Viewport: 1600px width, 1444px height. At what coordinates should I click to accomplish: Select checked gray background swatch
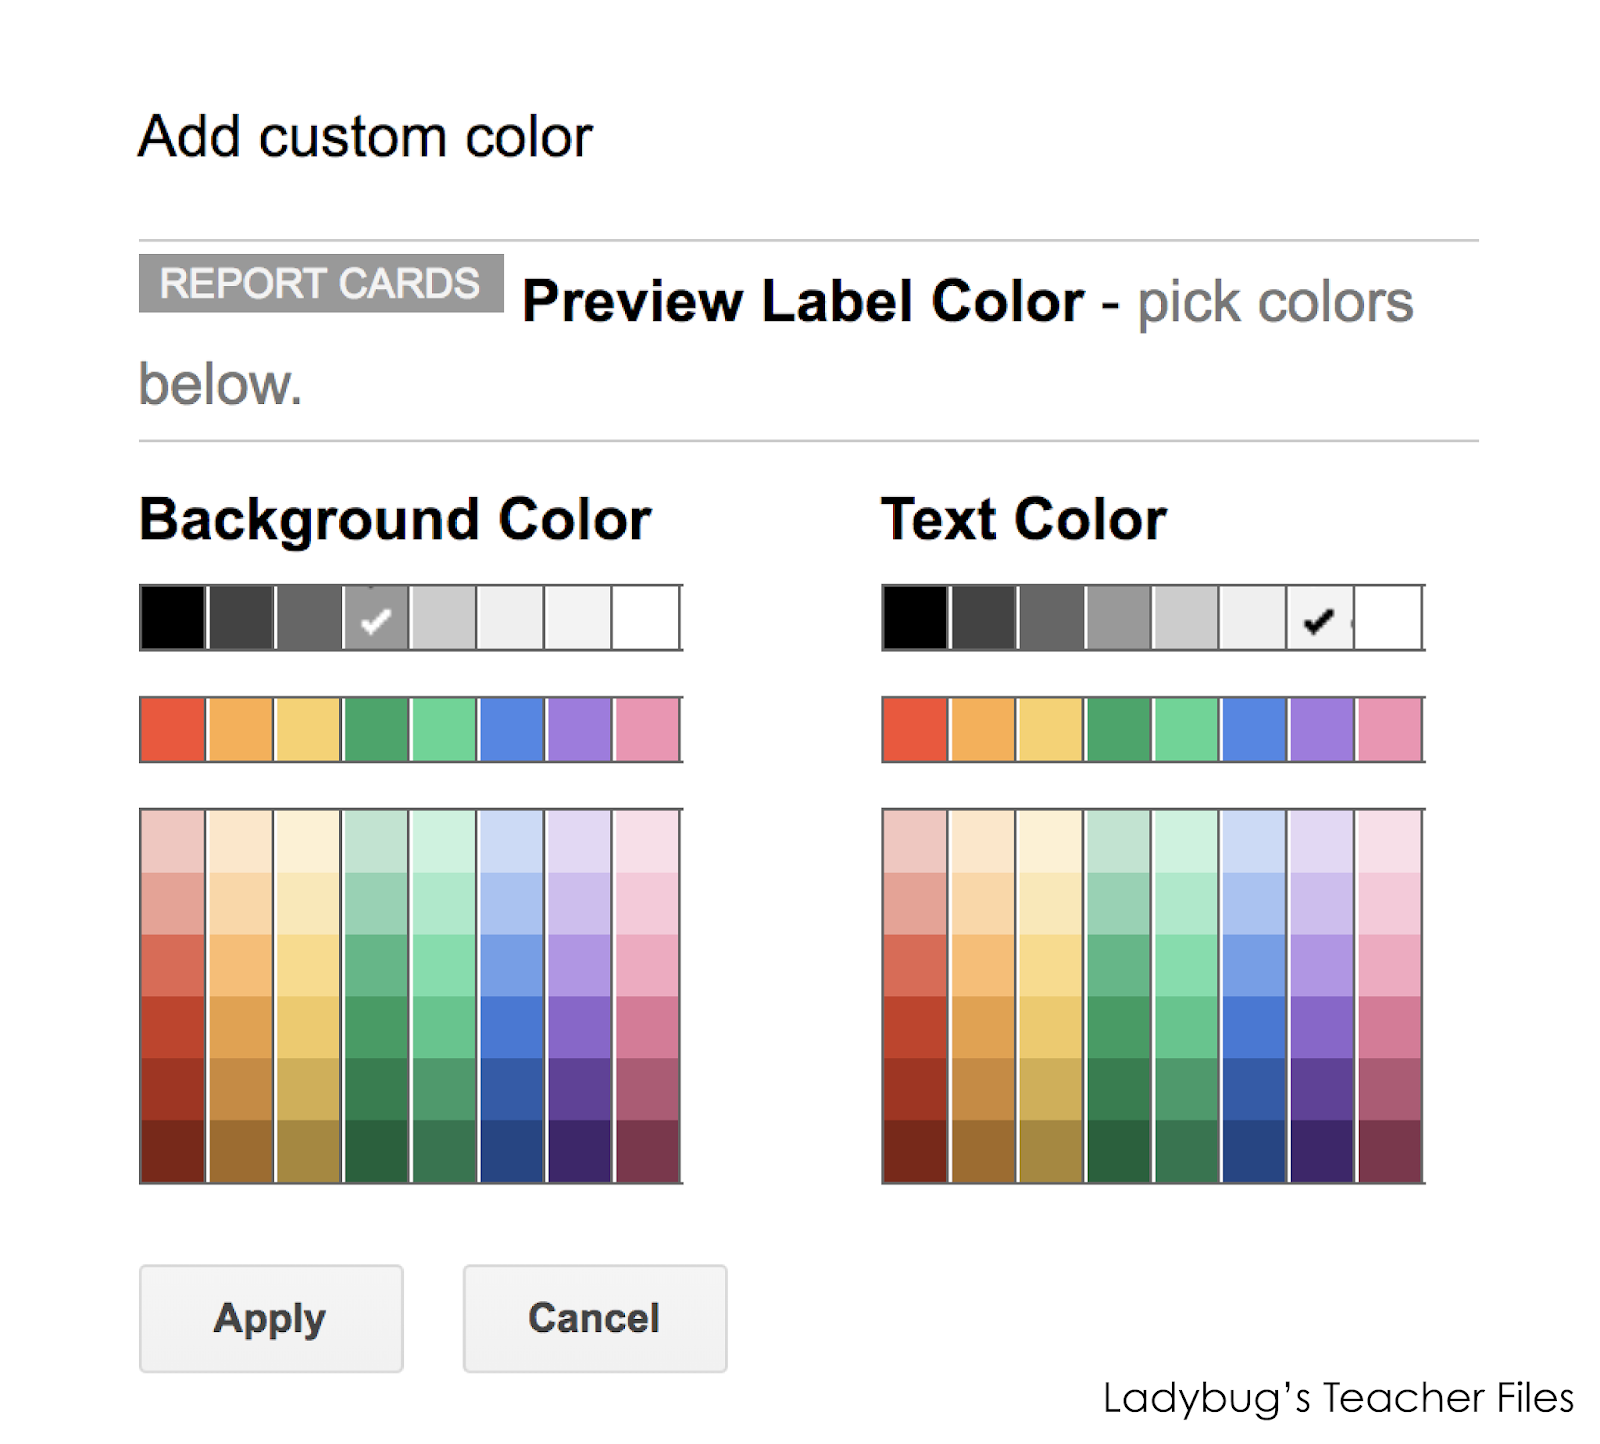(x=376, y=618)
